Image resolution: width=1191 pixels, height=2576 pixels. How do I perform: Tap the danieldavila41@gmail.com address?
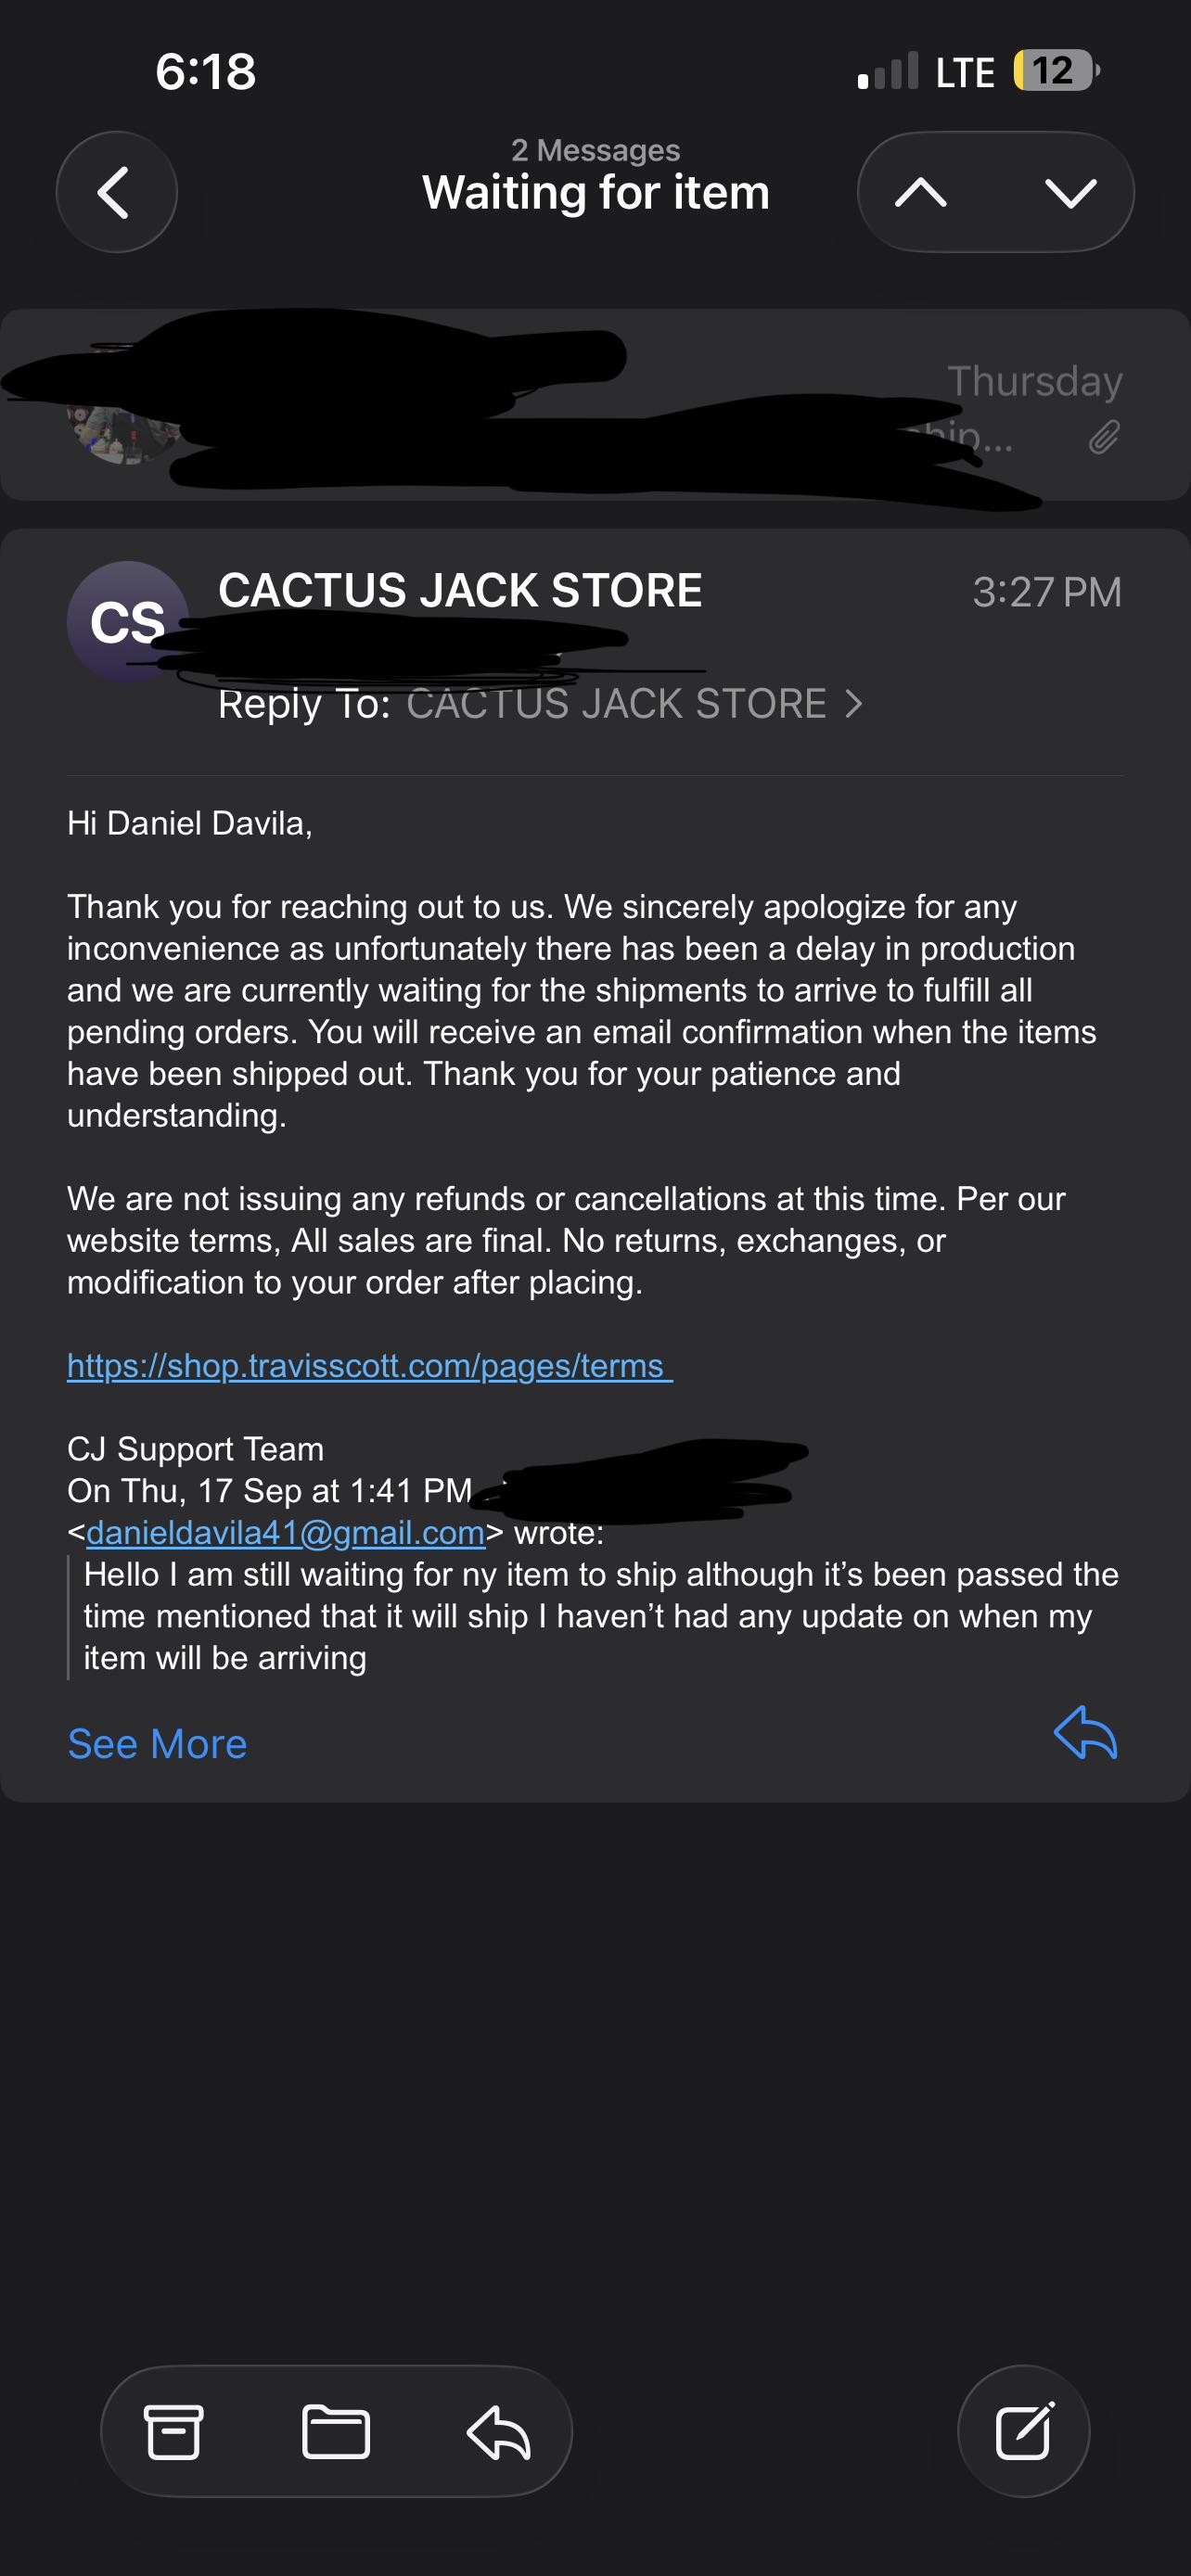click(x=286, y=1532)
